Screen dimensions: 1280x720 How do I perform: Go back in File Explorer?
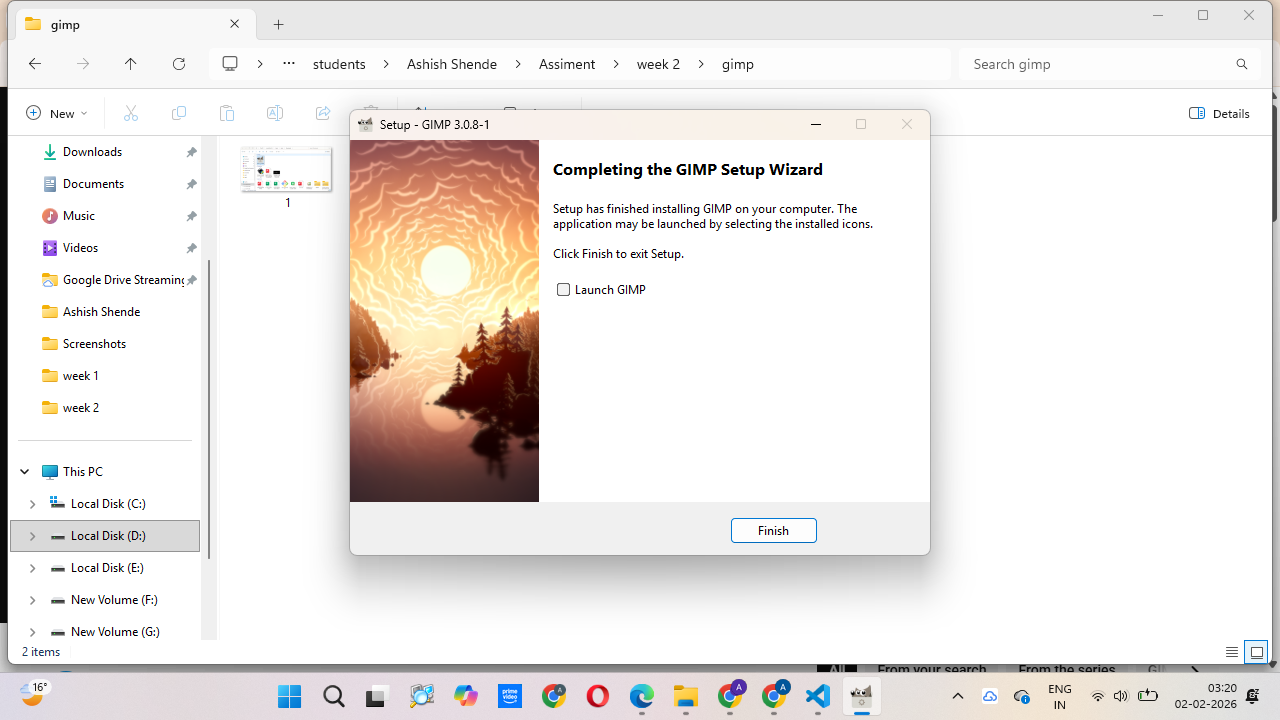coord(35,64)
